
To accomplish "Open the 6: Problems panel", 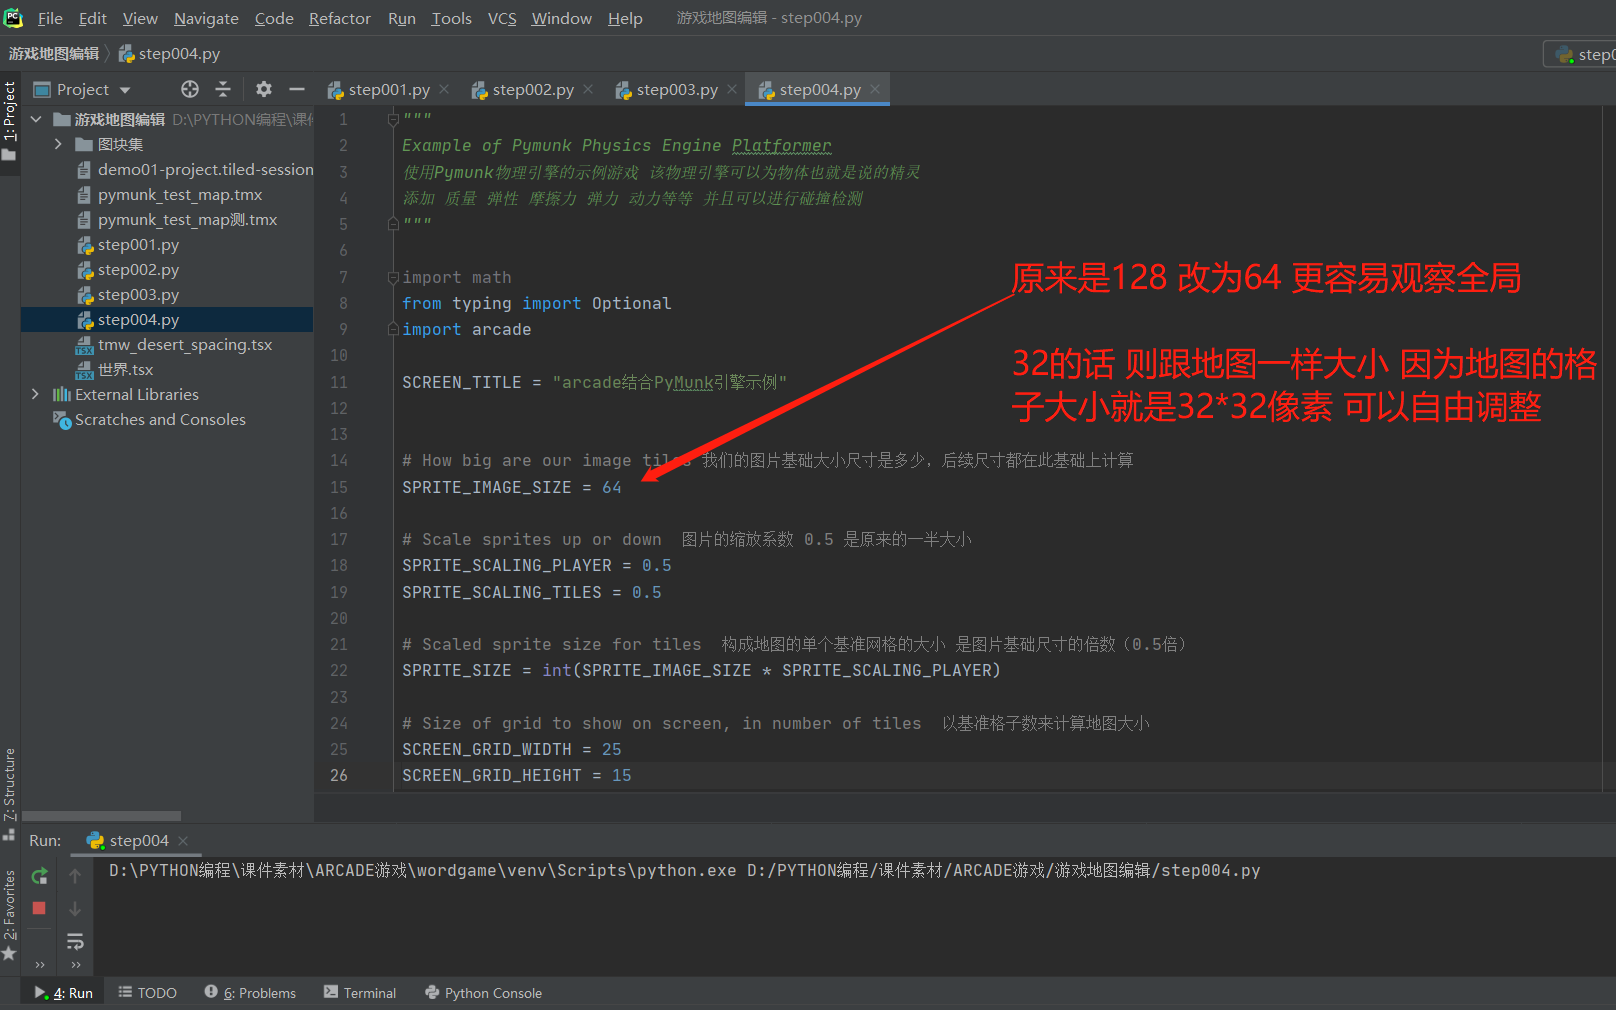I will click(x=249, y=992).
